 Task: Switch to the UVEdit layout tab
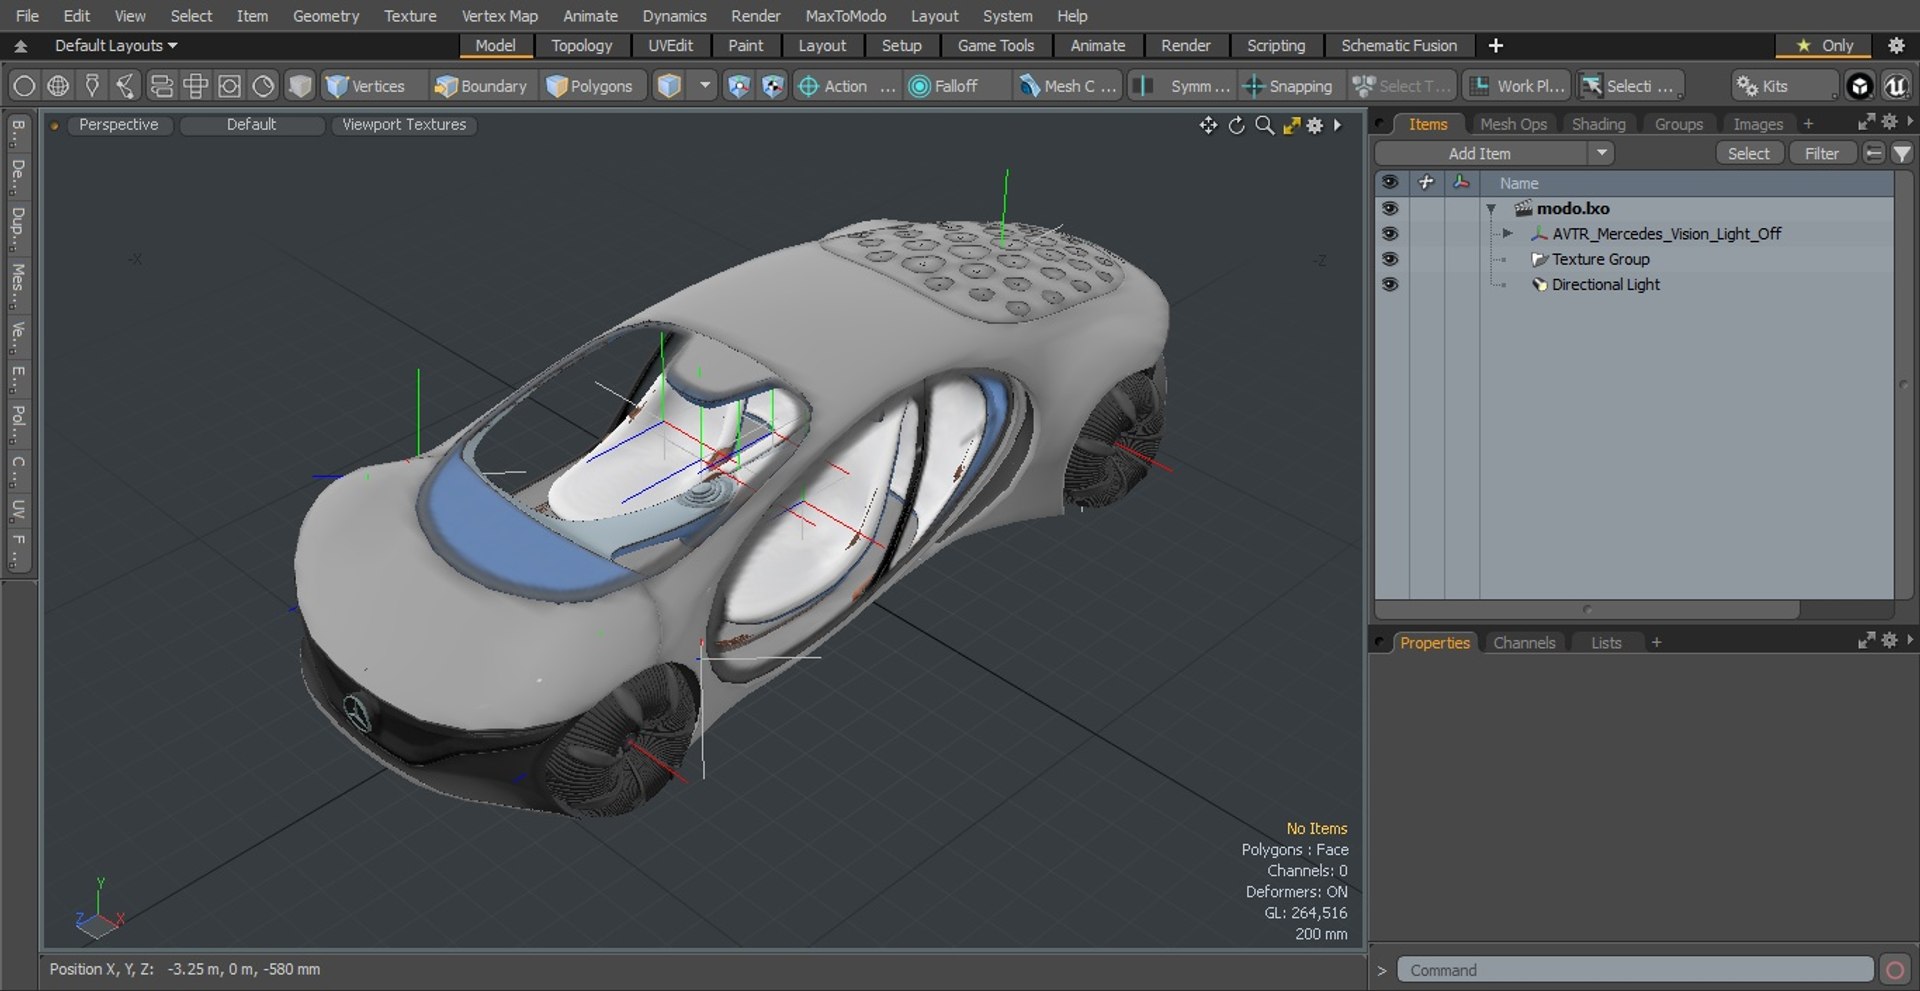(x=670, y=46)
